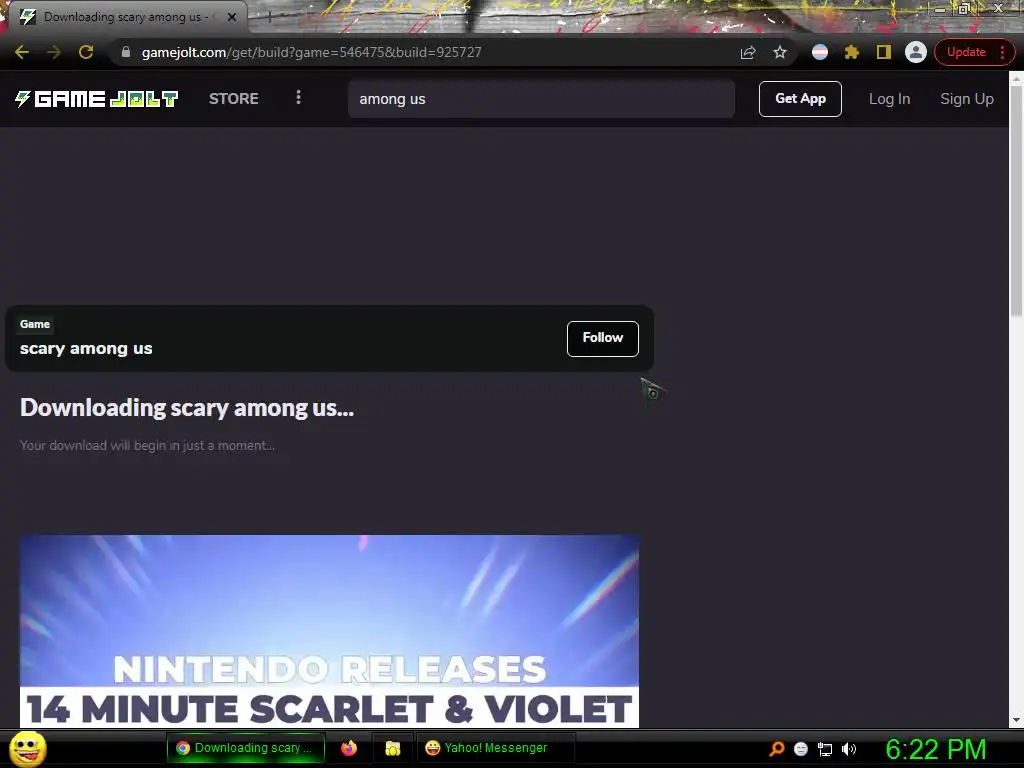The width and height of the screenshot is (1024, 768).
Task: Click the browser forward arrow
Action: [x=54, y=52]
